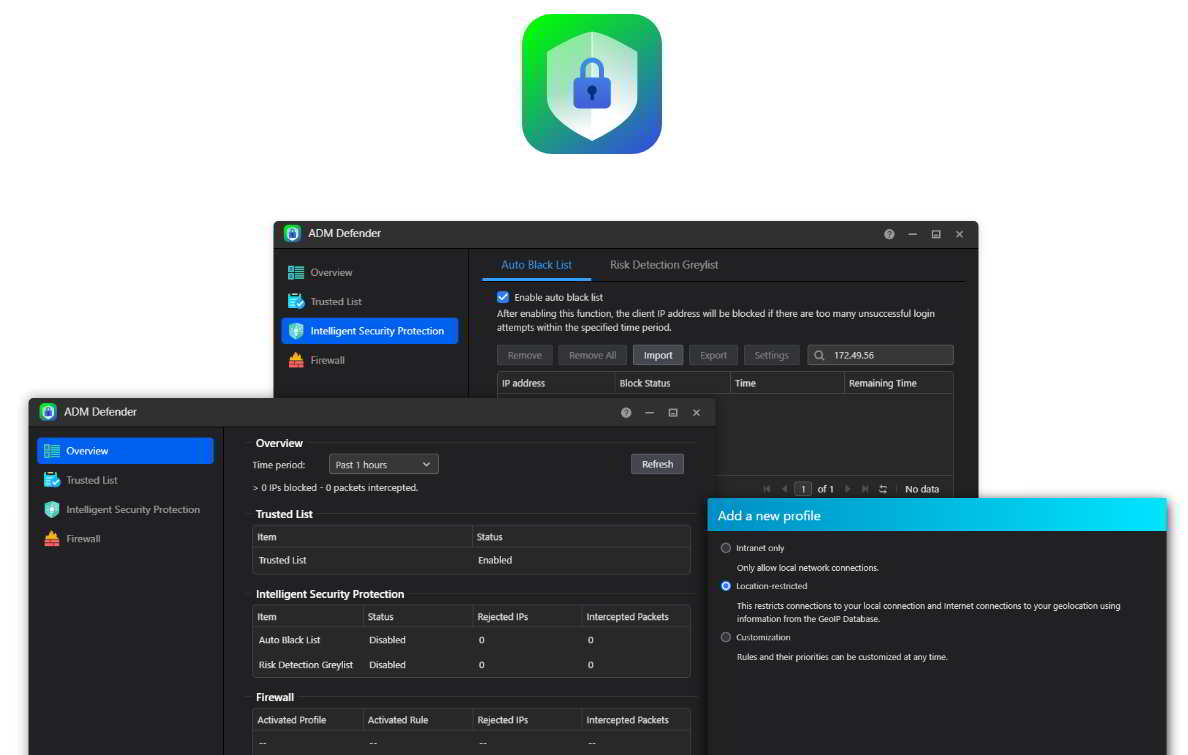1188x755 pixels.
Task: Click Intelligent Security Protection shield icon, back window
Action: coord(296,331)
